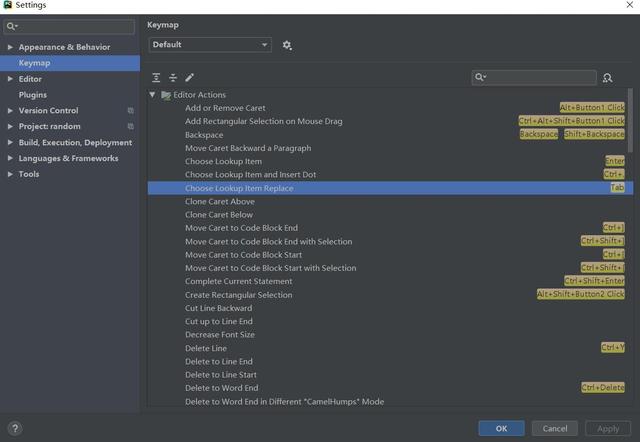Open the Default keymap dropdown

pyautogui.click(x=210, y=44)
